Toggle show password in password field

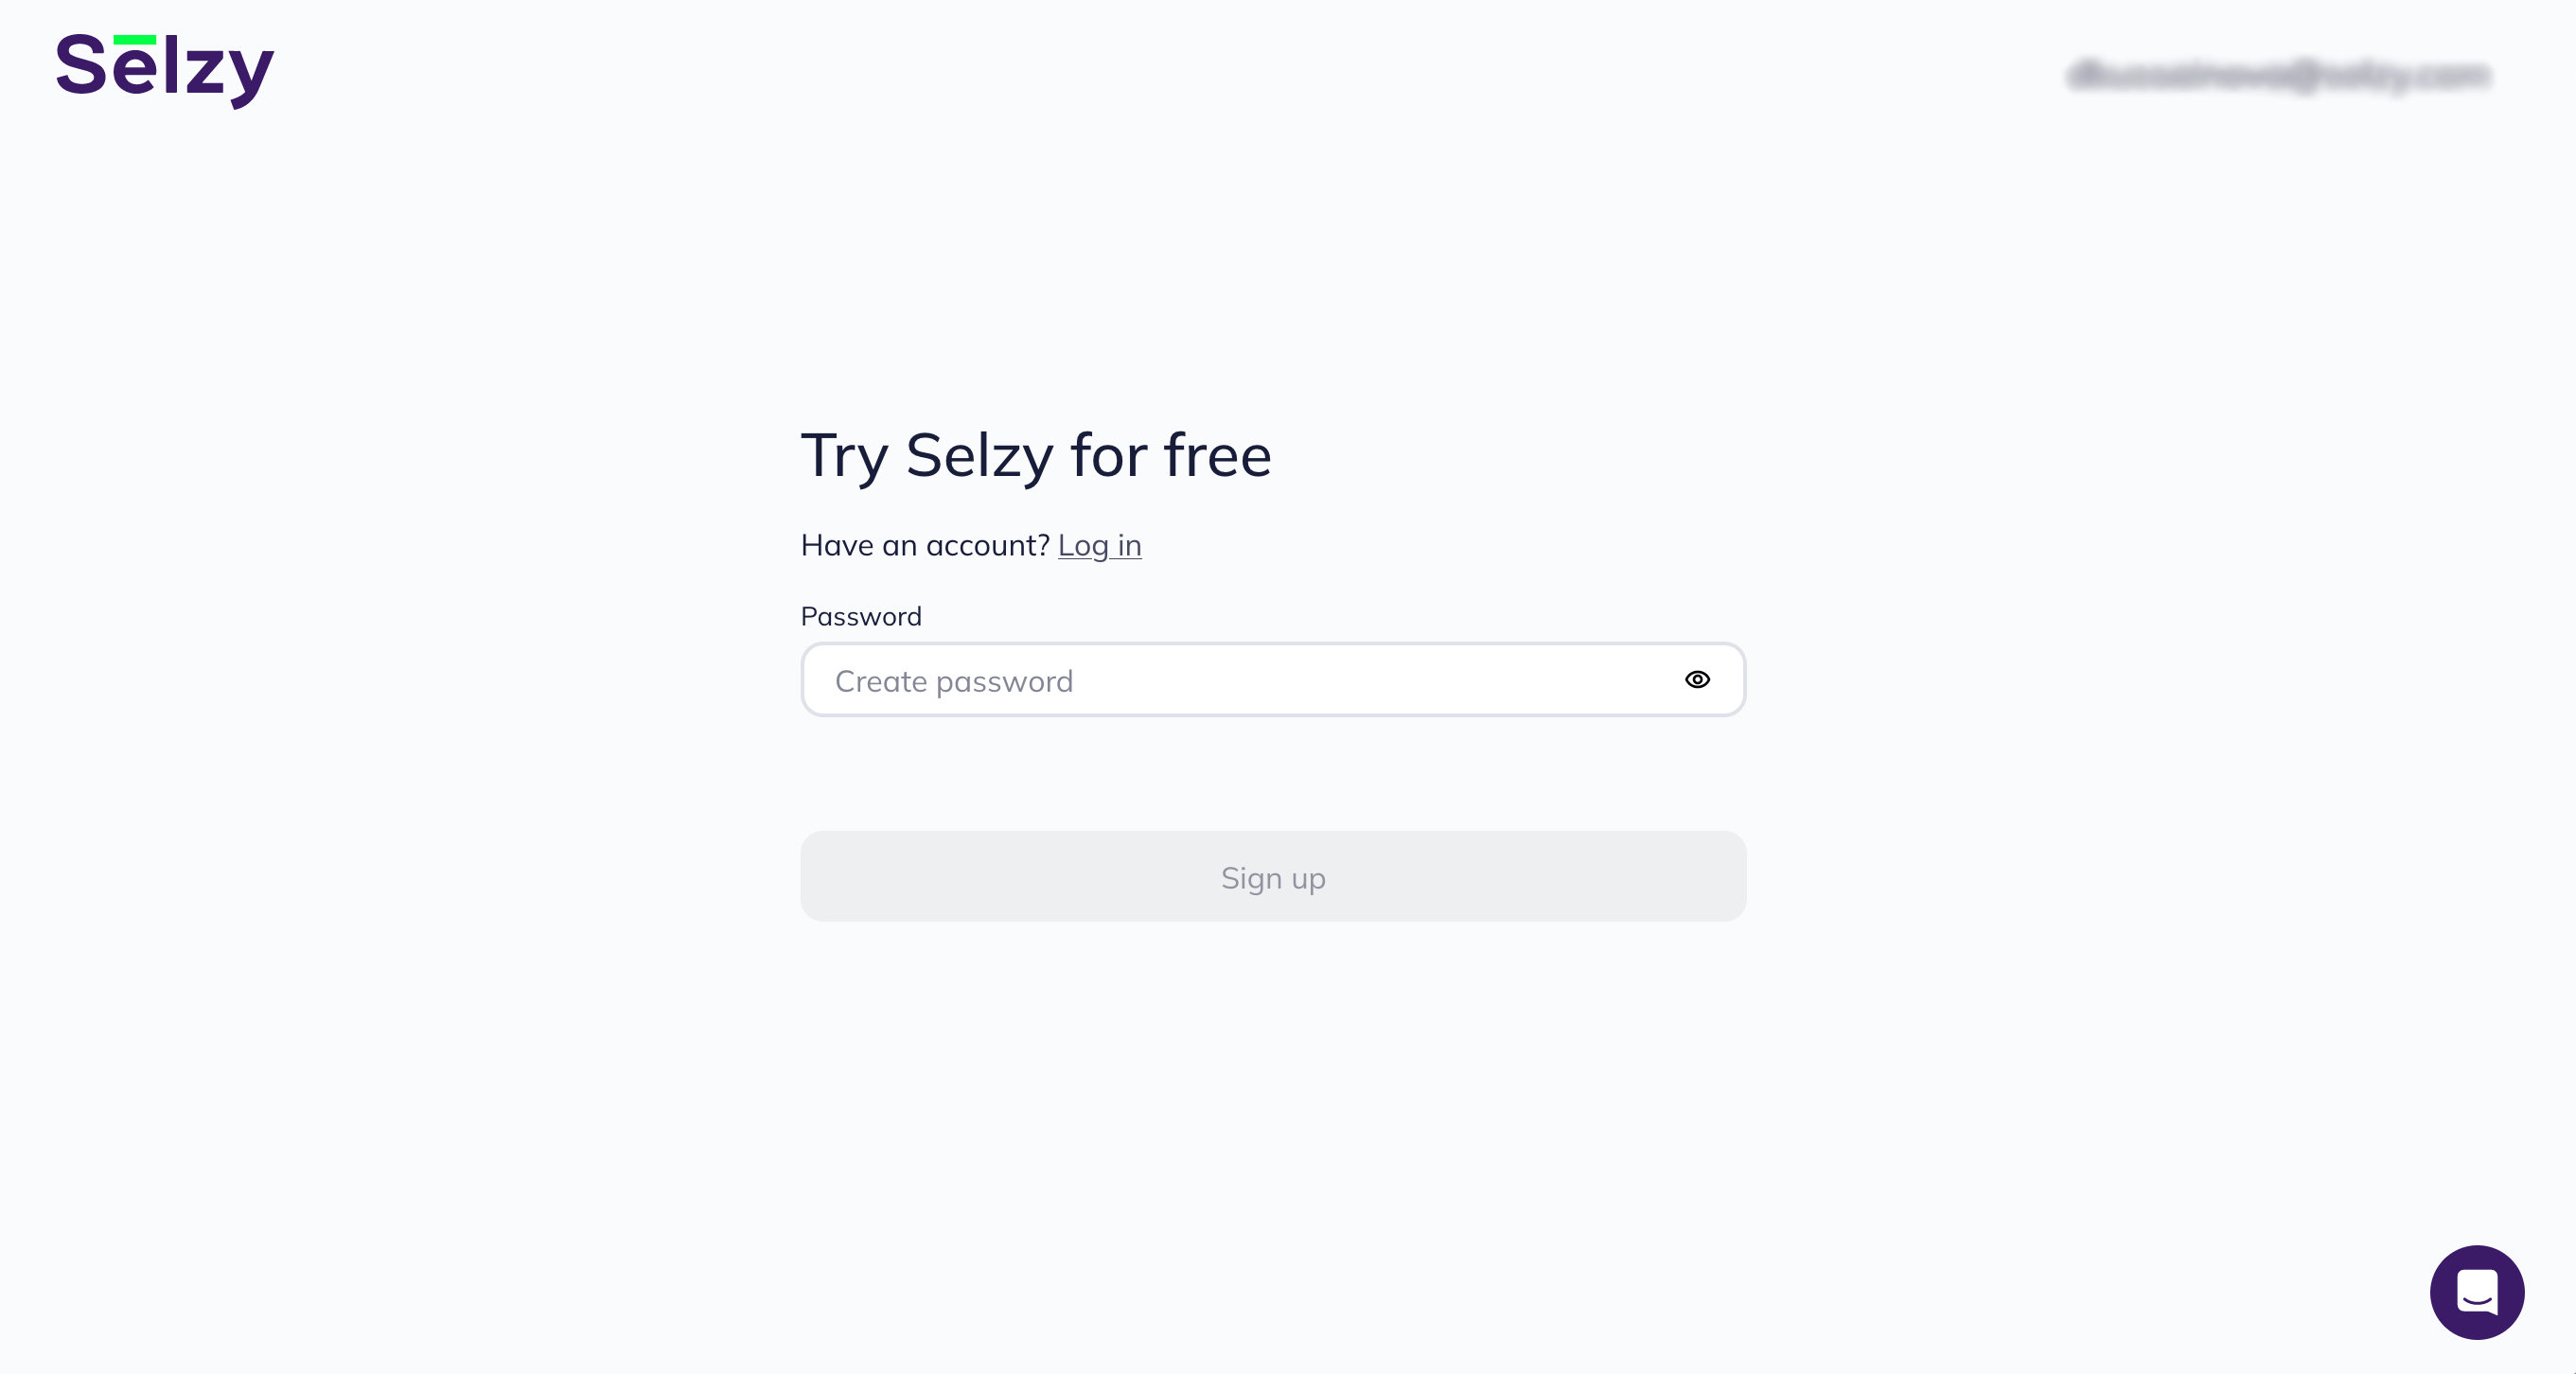pos(1697,679)
